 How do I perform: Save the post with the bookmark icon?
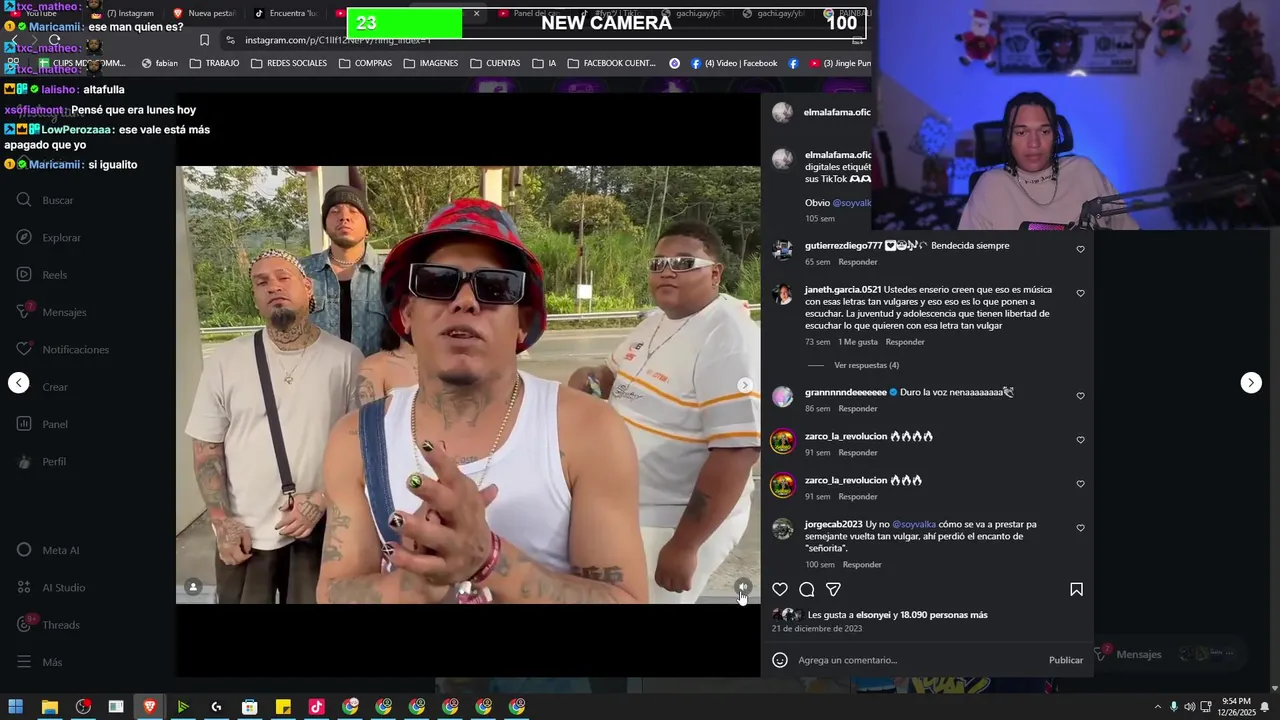point(1076,590)
